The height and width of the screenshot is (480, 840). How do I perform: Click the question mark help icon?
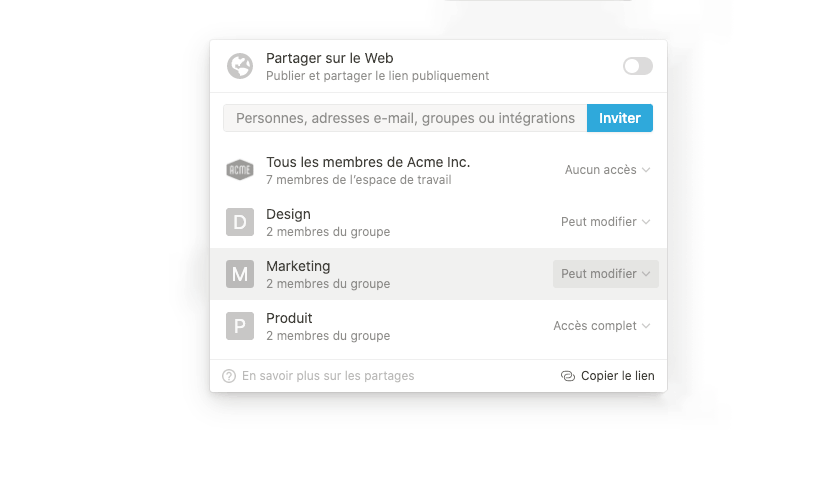pyautogui.click(x=229, y=376)
